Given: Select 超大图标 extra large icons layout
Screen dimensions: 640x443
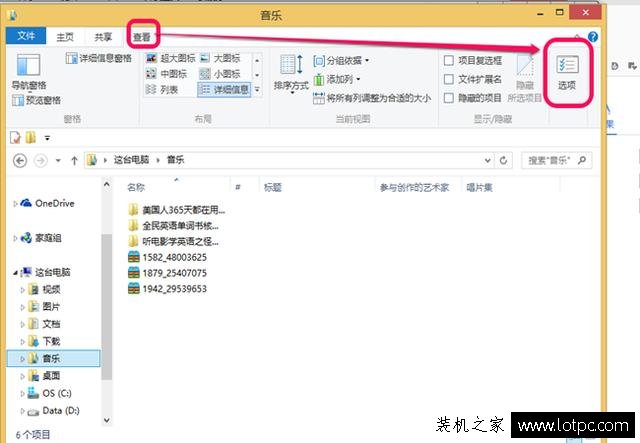Looking at the screenshot, I should point(171,58).
